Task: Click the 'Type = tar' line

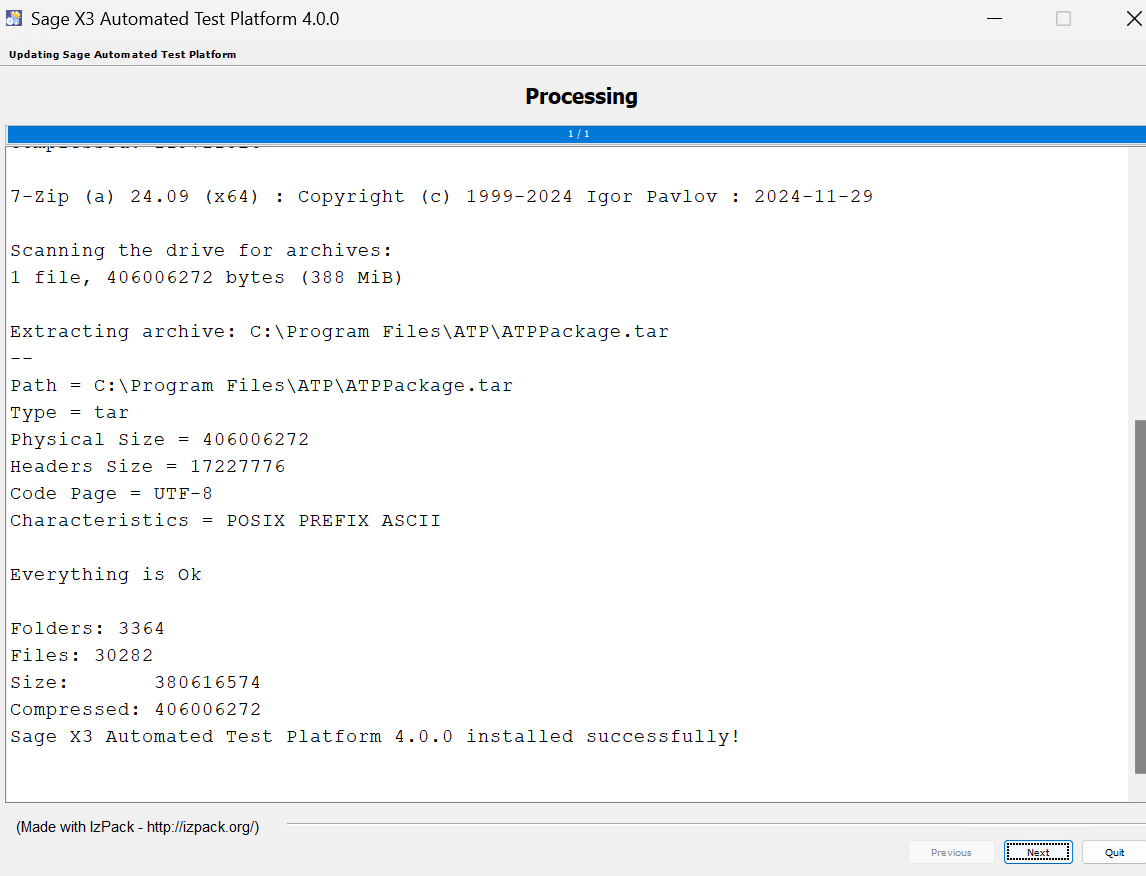Action: click(69, 413)
